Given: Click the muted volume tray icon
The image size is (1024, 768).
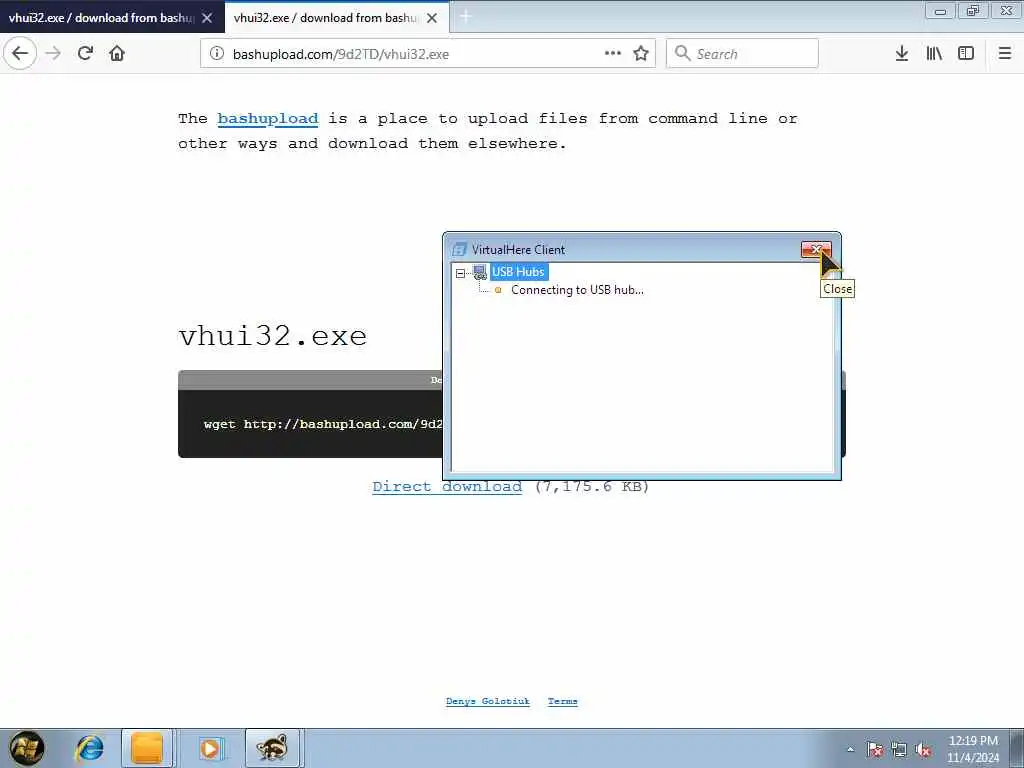Looking at the screenshot, I should [923, 750].
